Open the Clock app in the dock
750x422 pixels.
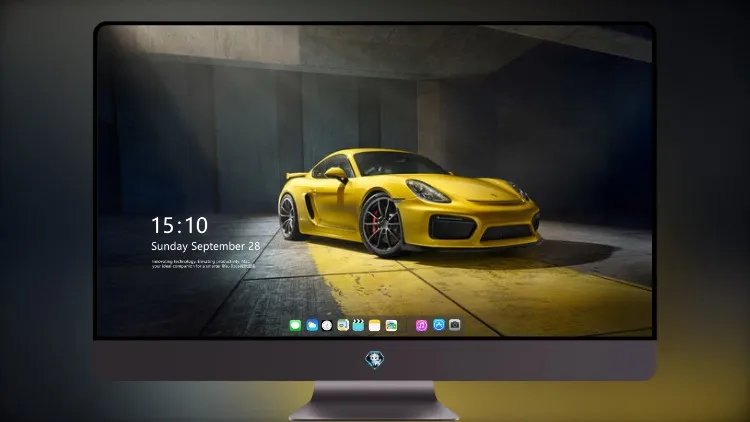pyautogui.click(x=327, y=325)
